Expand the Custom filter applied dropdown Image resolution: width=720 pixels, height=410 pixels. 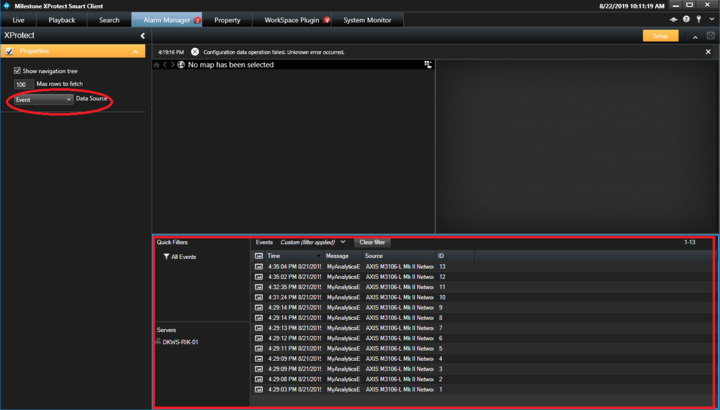click(x=343, y=242)
